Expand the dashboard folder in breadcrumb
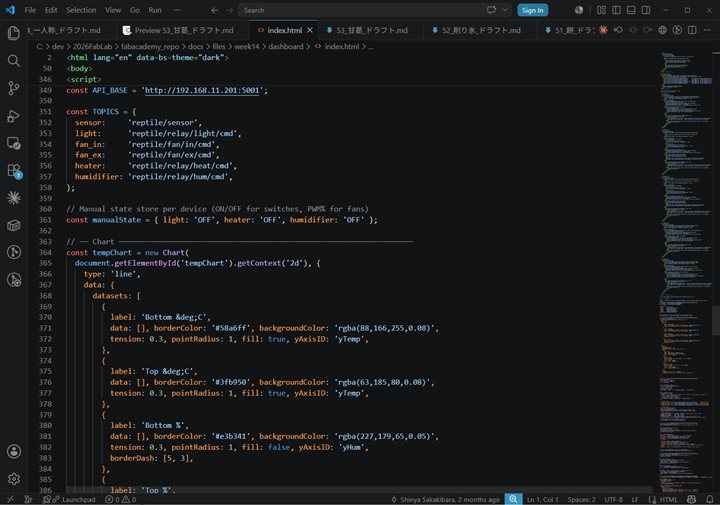The image size is (720, 505). (286, 46)
